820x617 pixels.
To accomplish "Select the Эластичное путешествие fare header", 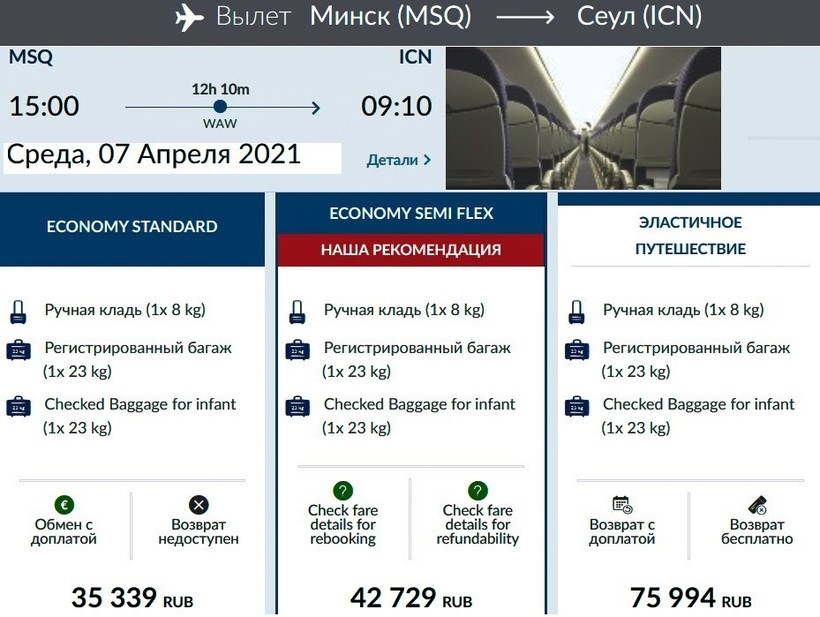I will click(690, 234).
